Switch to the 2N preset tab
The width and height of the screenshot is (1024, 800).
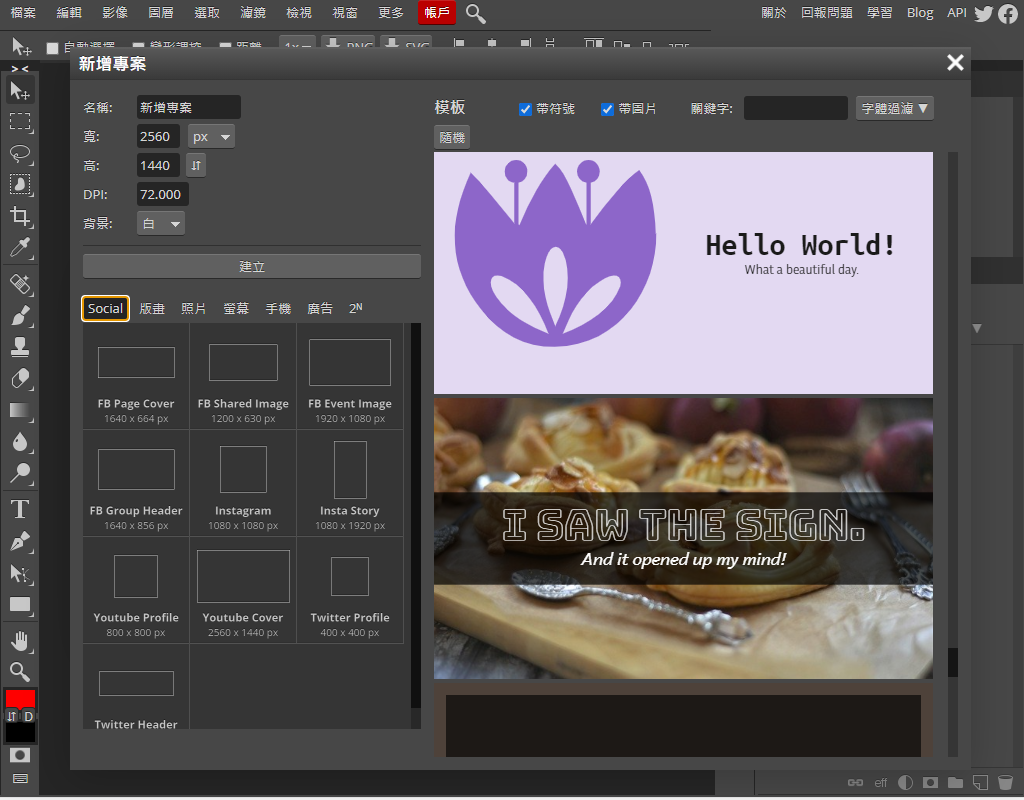[x=355, y=308]
